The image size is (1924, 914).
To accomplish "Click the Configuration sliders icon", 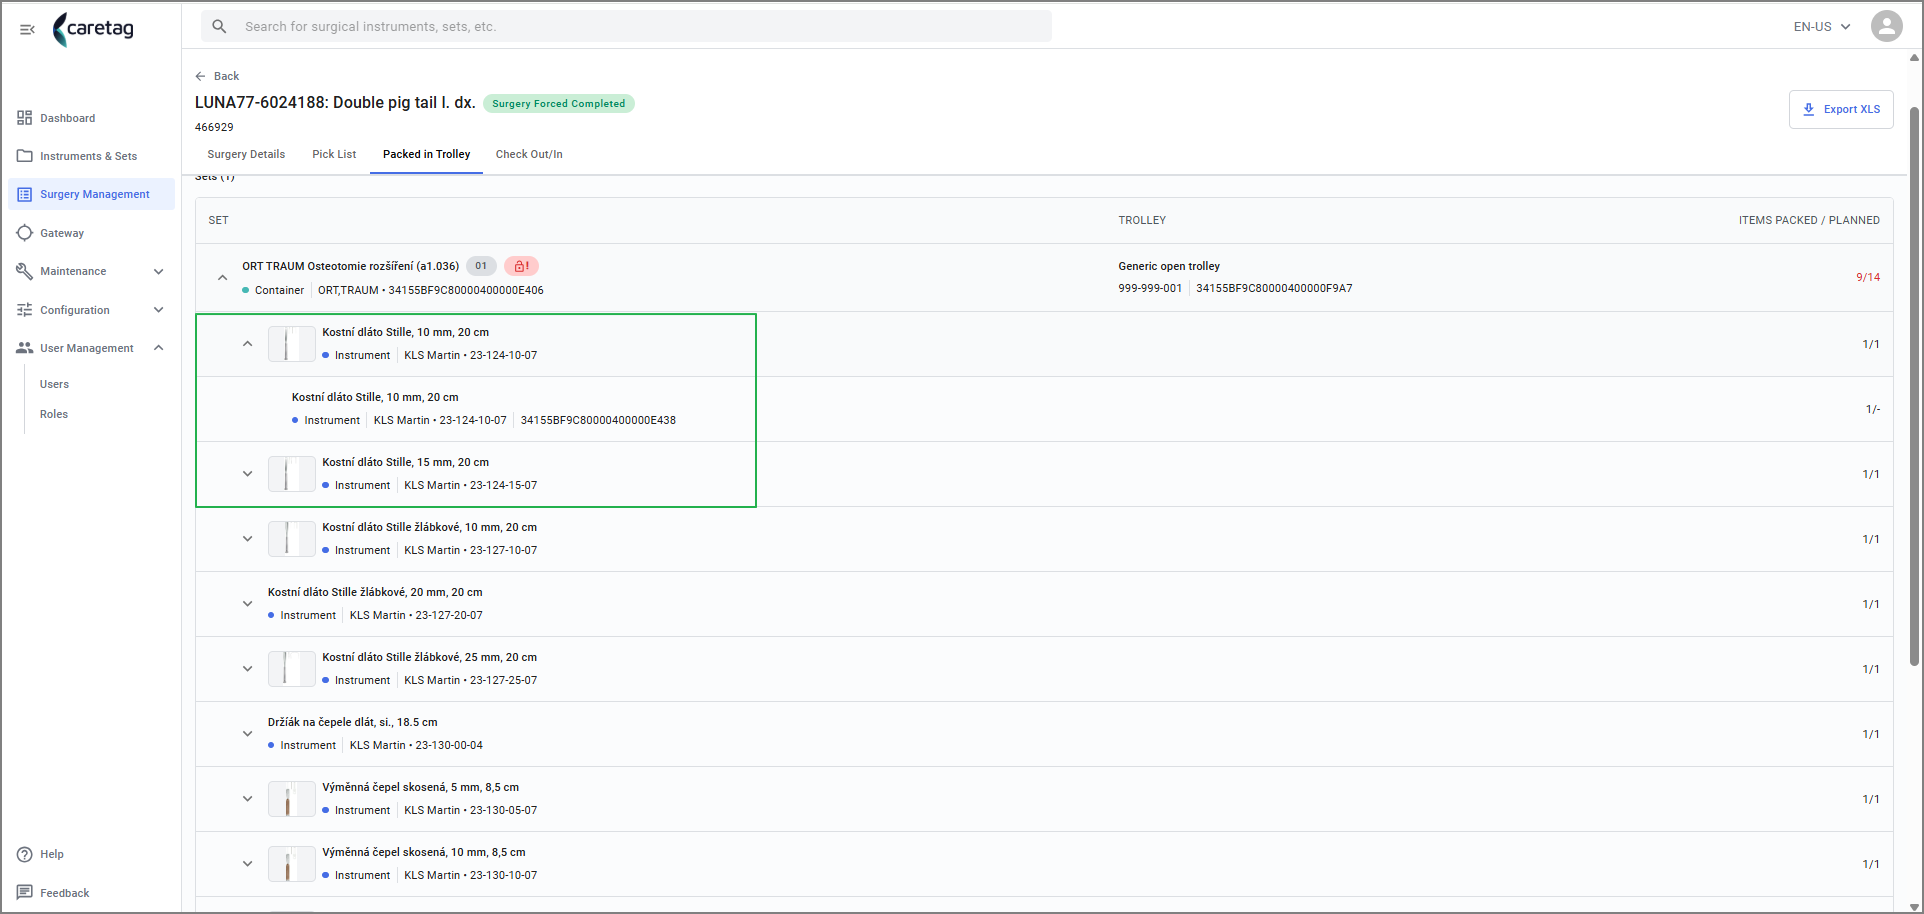I will [x=25, y=310].
